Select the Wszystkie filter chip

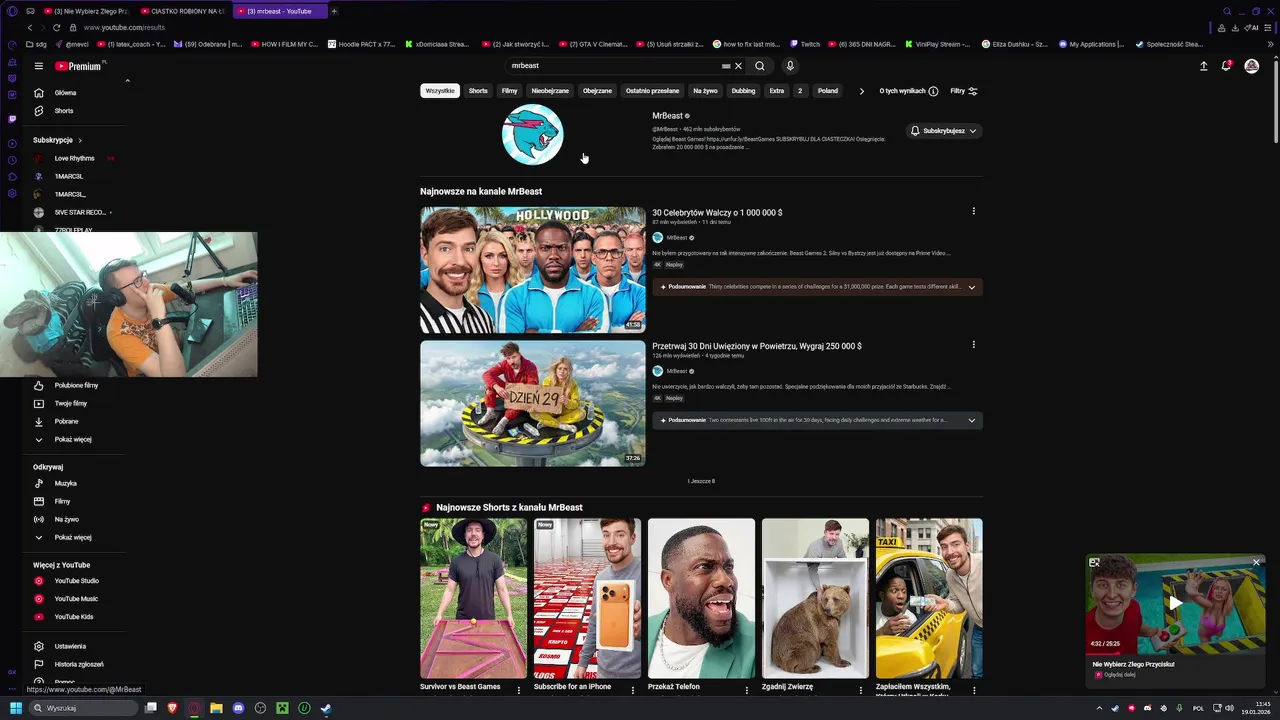click(440, 91)
